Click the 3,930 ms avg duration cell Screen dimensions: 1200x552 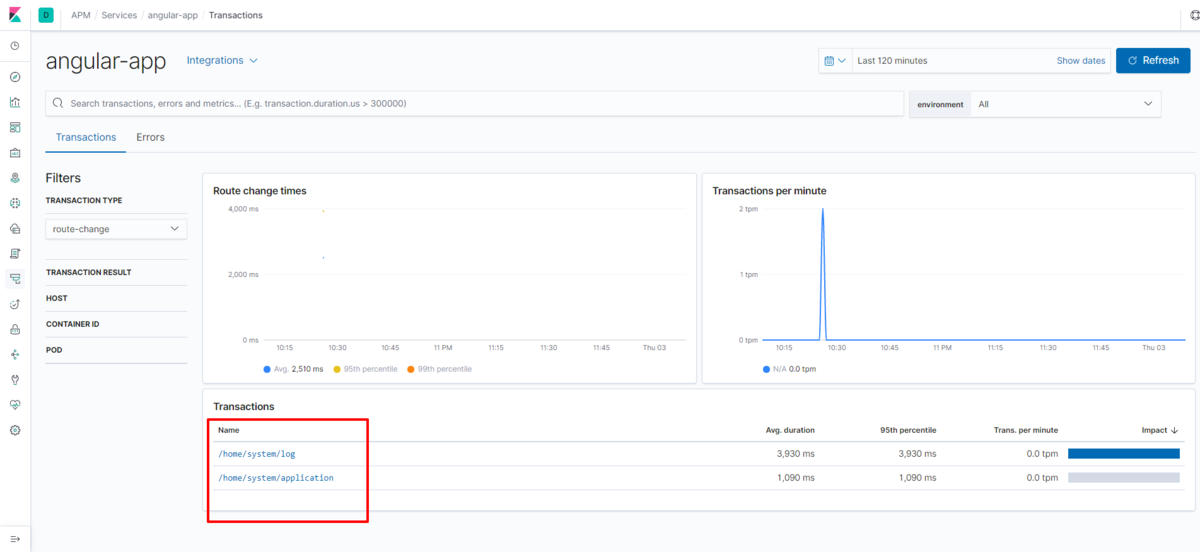coord(796,454)
